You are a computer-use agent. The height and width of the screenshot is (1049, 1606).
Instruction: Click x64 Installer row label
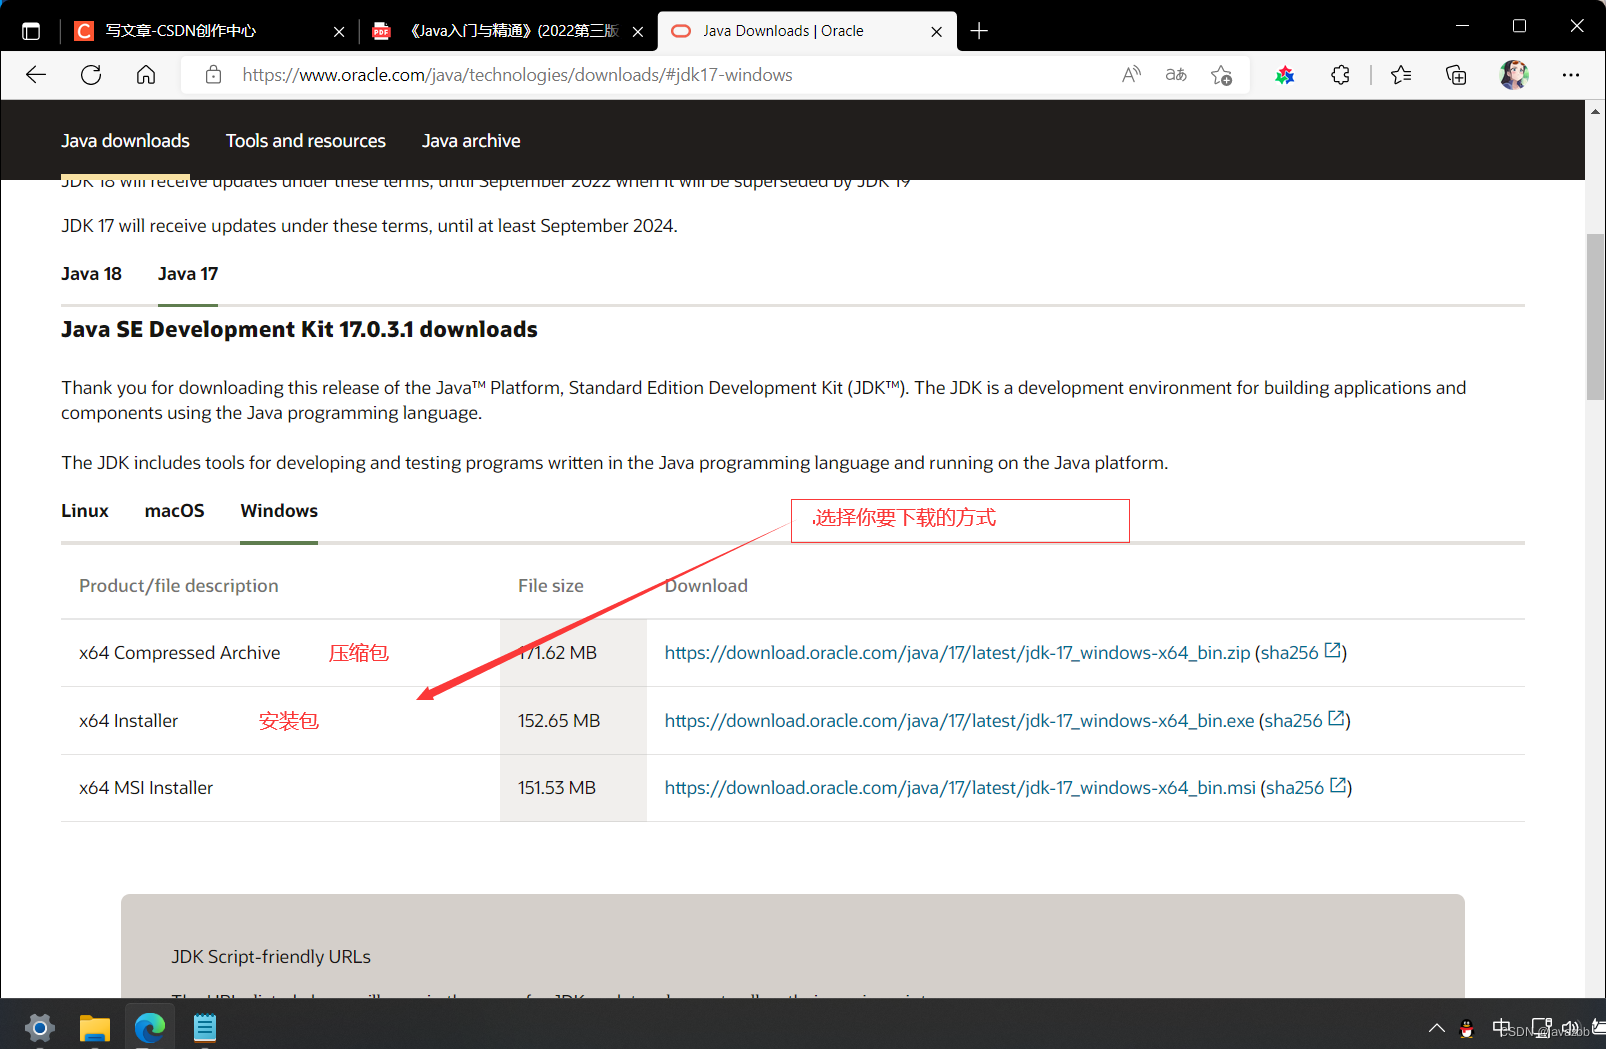coord(128,721)
